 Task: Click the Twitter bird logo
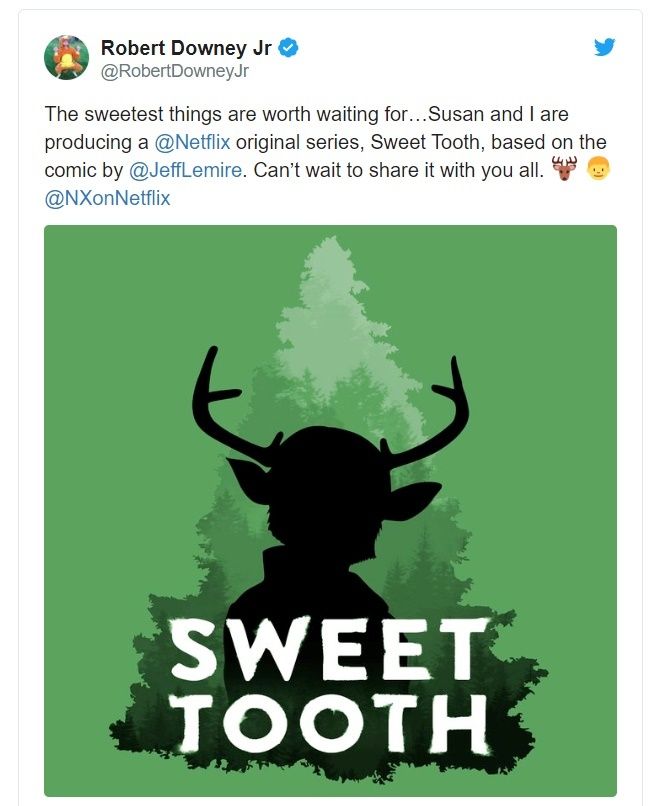(604, 47)
